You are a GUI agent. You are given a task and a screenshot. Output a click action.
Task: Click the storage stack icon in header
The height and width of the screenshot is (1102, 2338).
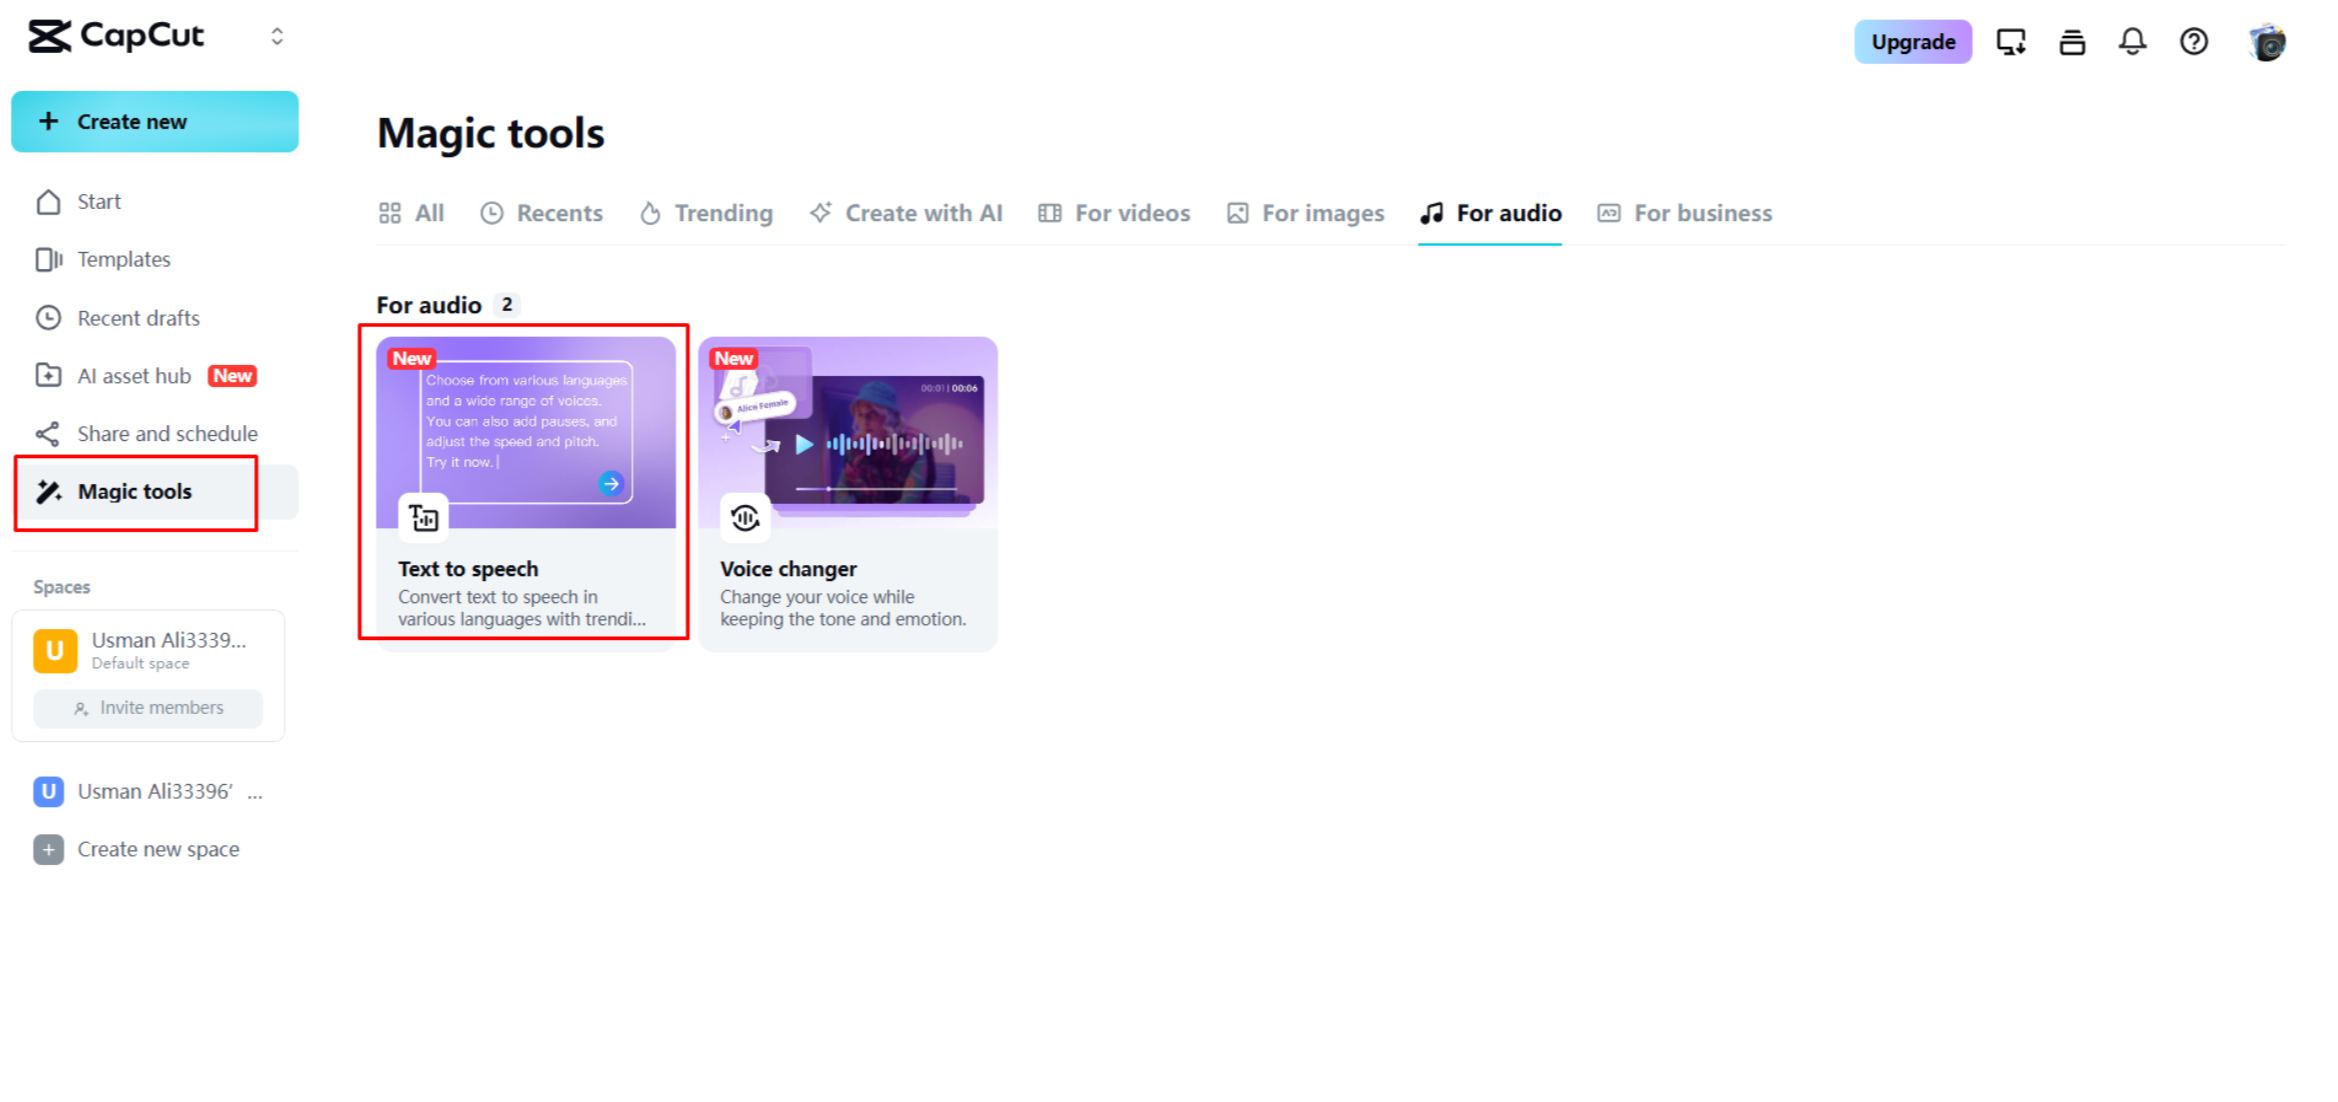coord(2072,42)
